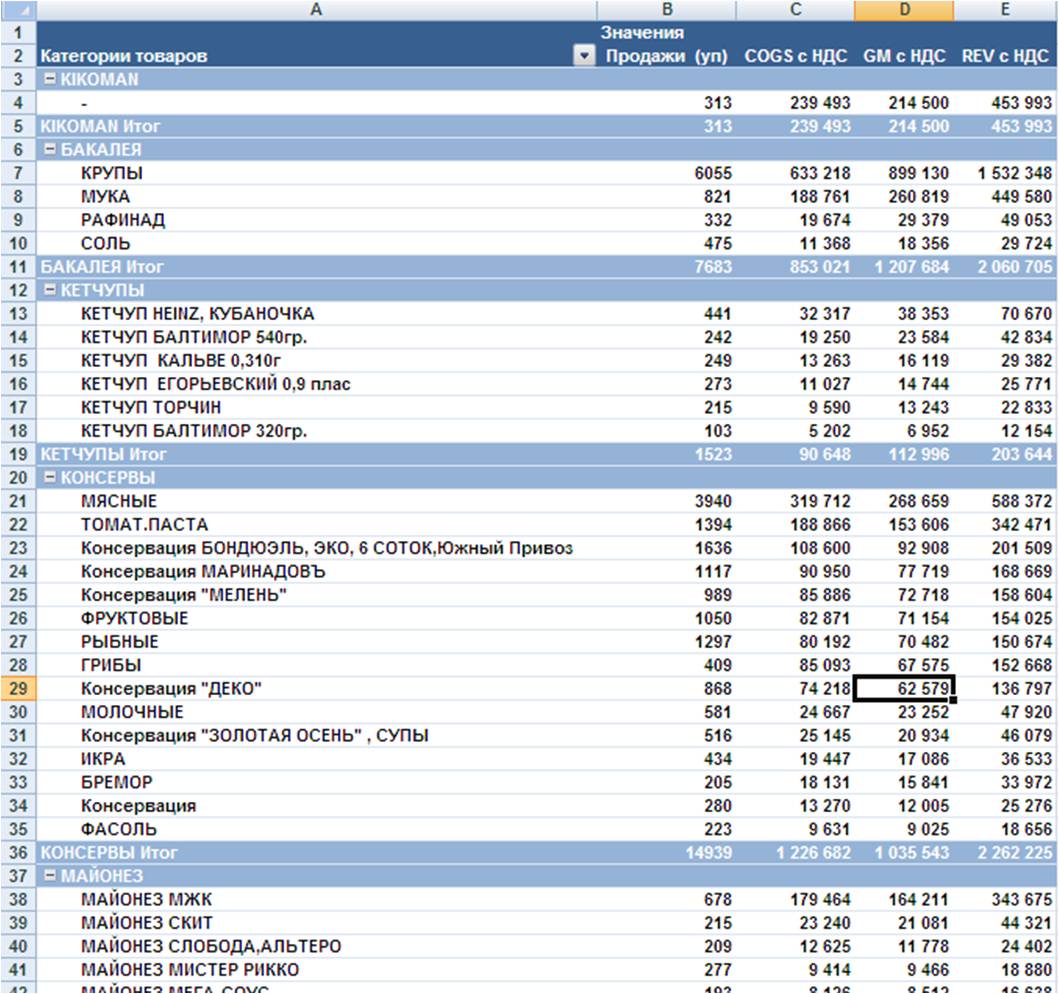Click the Продажи (уп) value 6055
The height and width of the screenshot is (994, 1059).
coord(713,173)
